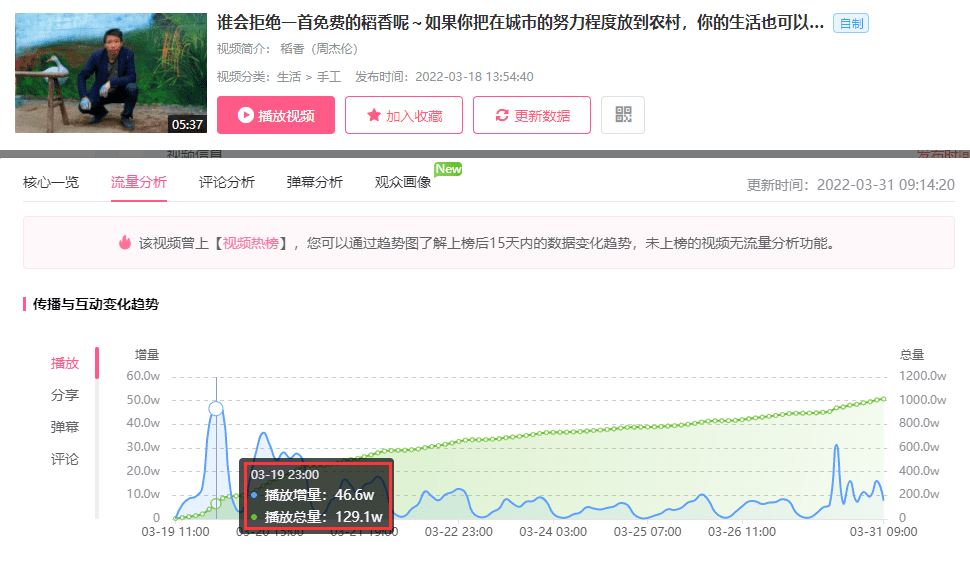Screen dimensions: 970x564
Task: Click the 视频简介 稻香 description text
Action: pyautogui.click(x=287, y=49)
